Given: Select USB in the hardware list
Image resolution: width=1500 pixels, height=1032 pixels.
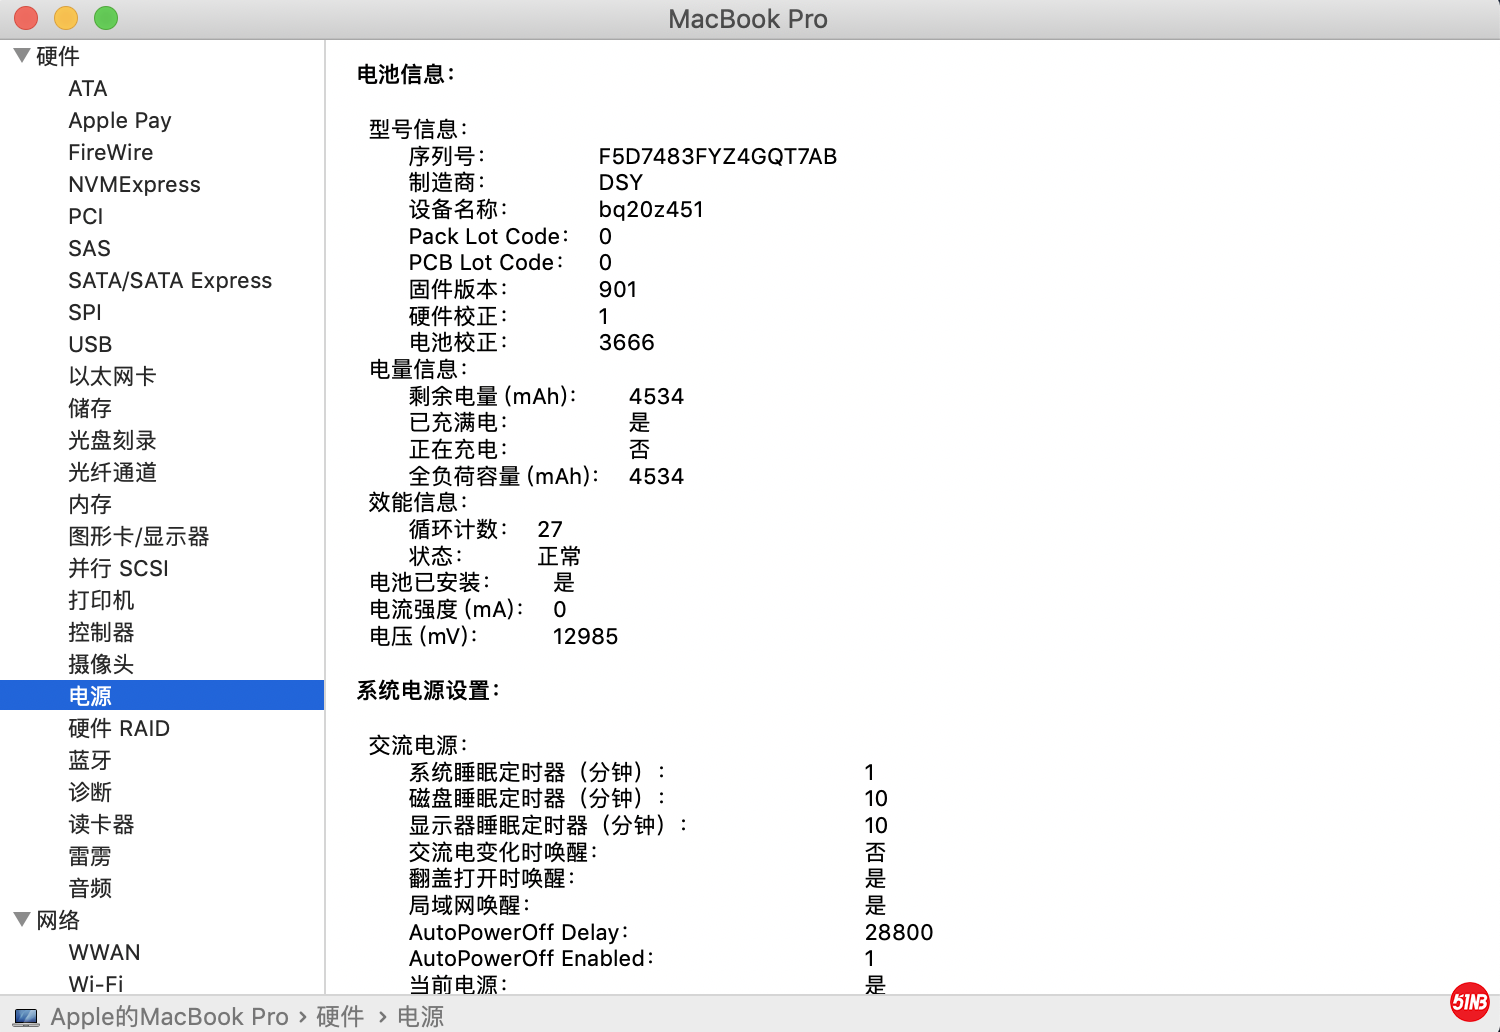Looking at the screenshot, I should click(90, 344).
